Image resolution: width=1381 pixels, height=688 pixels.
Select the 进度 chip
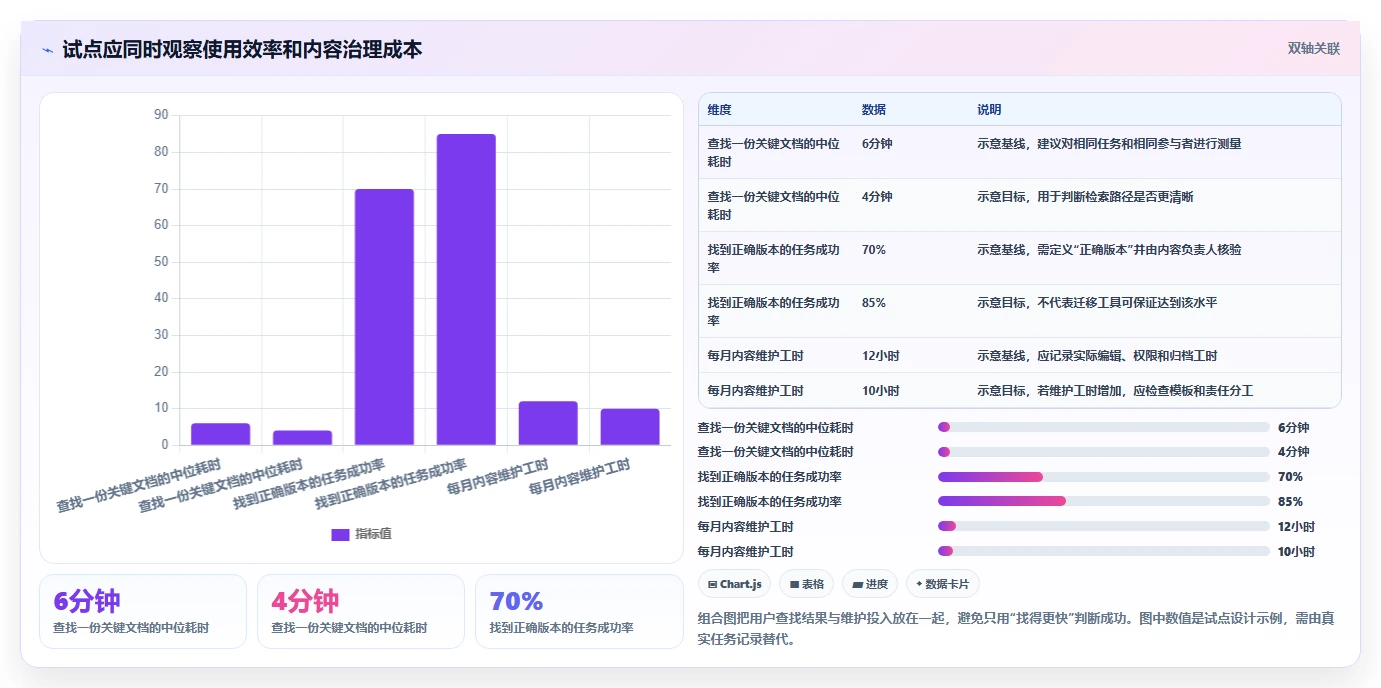[869, 584]
